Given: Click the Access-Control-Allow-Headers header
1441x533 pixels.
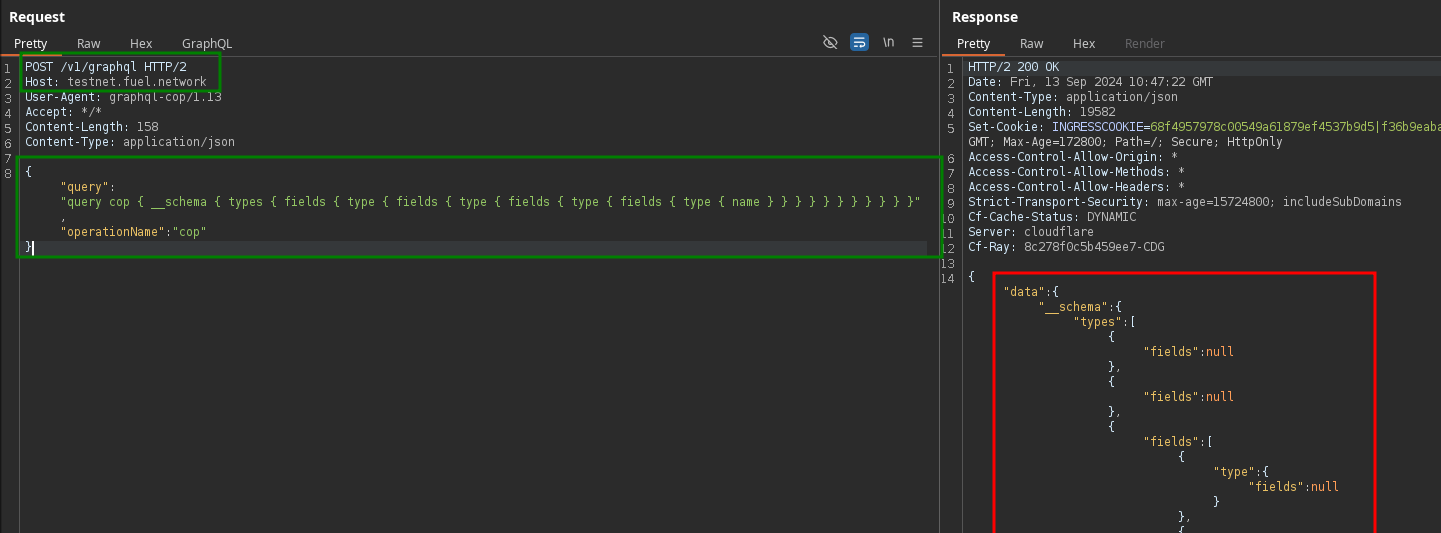Looking at the screenshot, I should tap(1076, 187).
